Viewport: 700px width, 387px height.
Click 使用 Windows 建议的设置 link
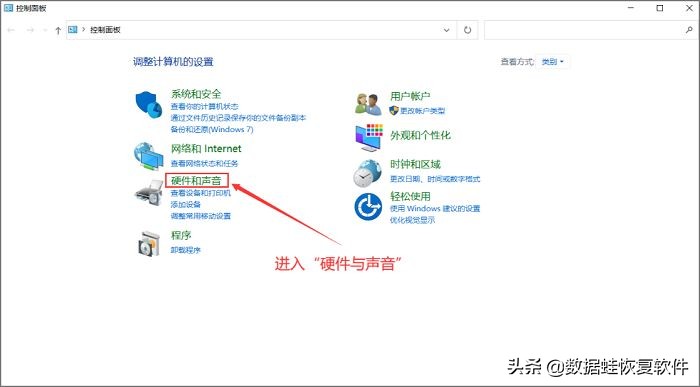435,208
